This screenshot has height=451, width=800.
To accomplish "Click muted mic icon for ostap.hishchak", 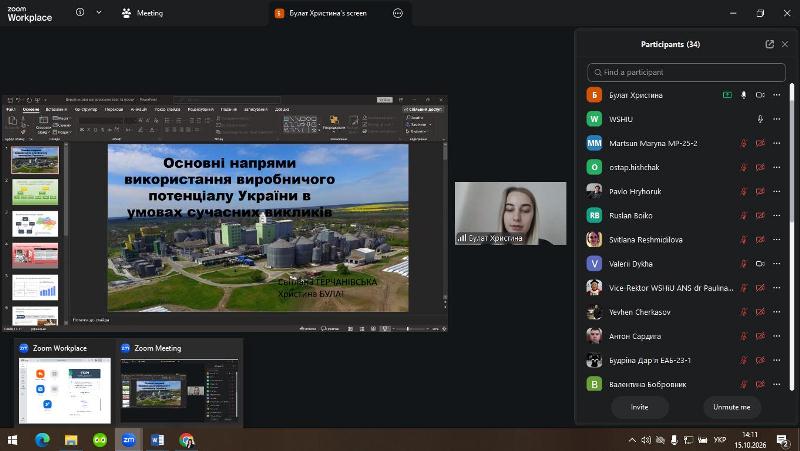I will tap(743, 167).
